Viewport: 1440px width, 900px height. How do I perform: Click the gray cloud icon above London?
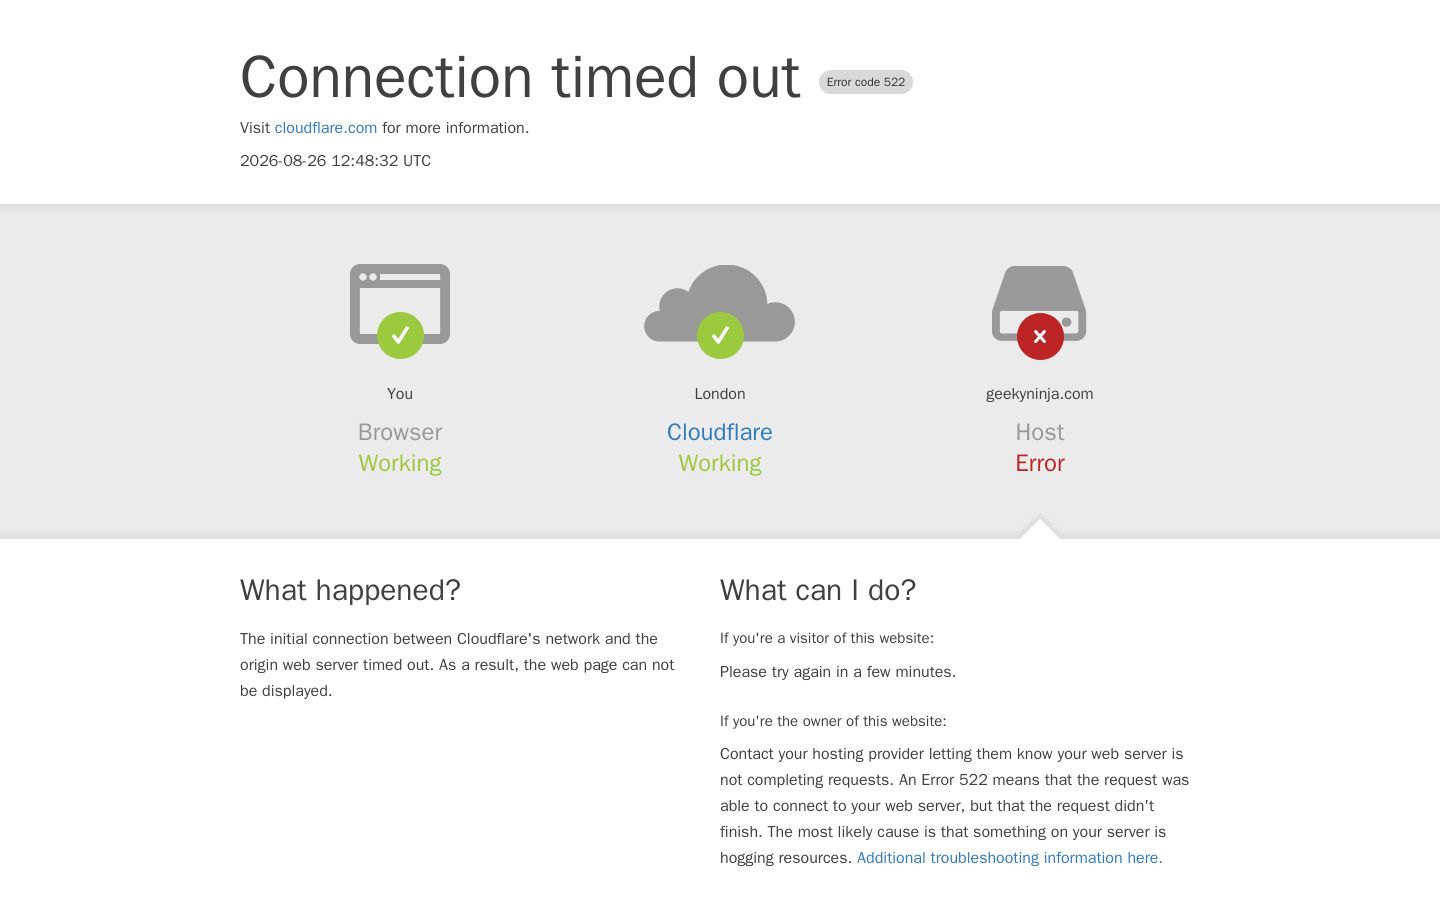point(720,304)
